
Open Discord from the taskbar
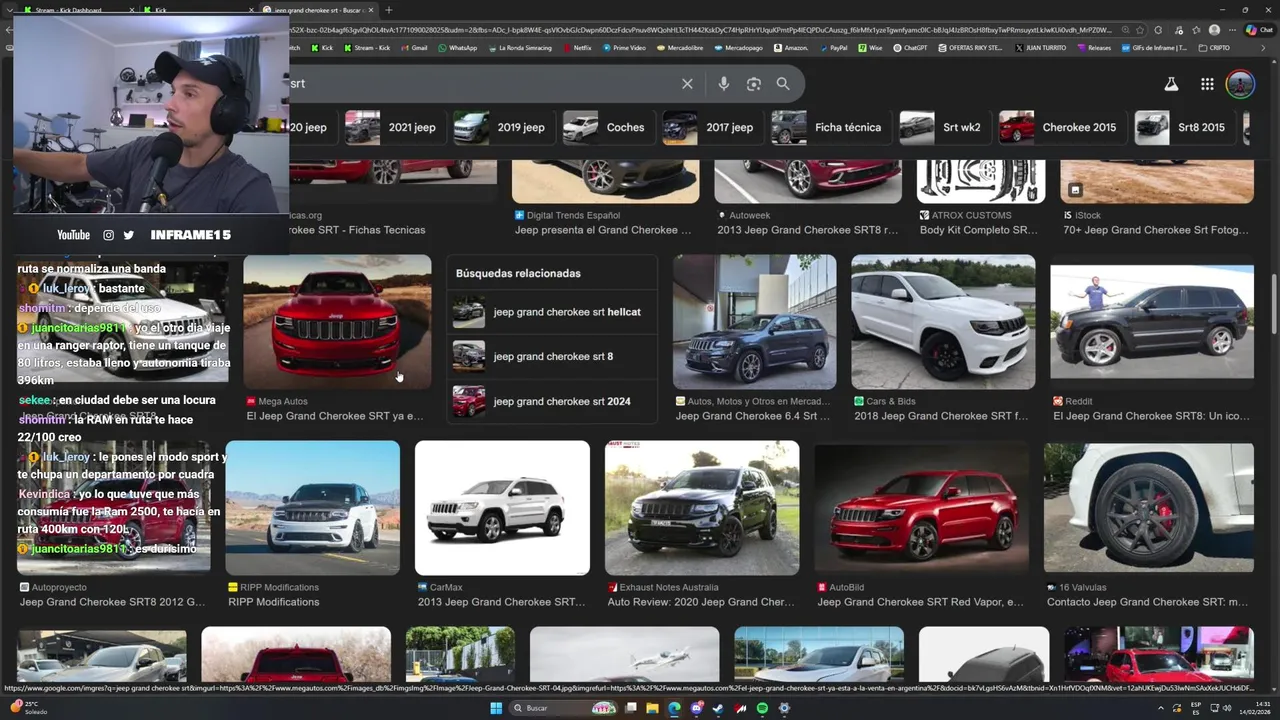point(696,708)
